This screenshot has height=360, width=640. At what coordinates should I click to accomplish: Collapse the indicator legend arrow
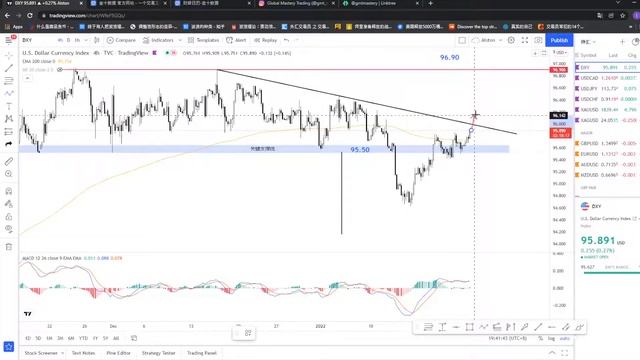tap(27, 78)
